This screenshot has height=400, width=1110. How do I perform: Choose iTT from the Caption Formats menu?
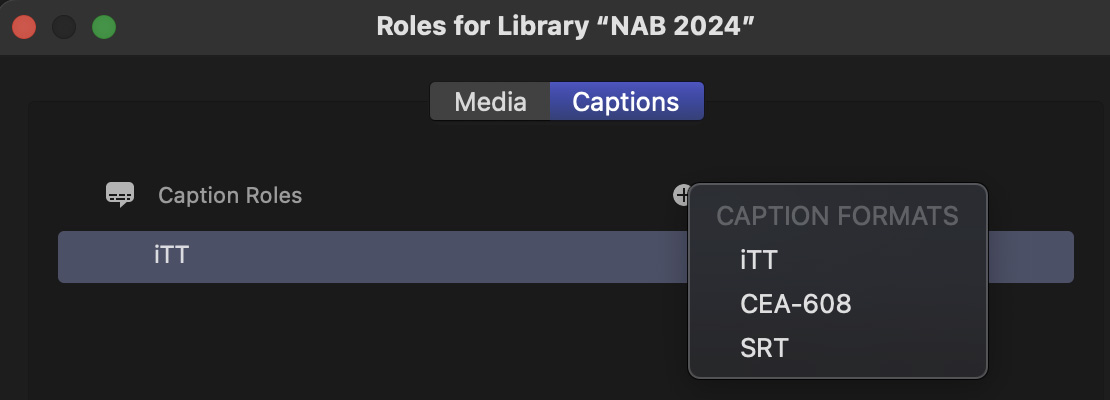pos(759,260)
